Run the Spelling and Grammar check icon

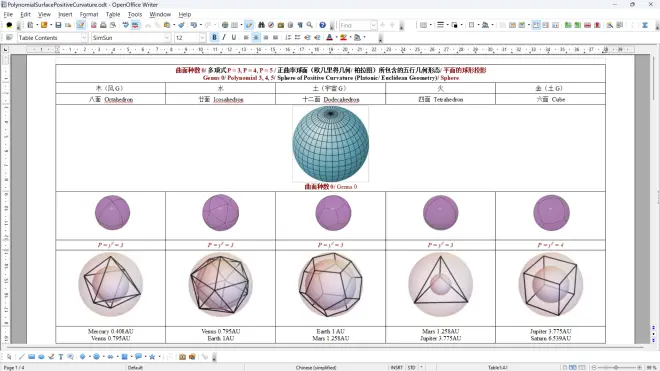pos(125,25)
